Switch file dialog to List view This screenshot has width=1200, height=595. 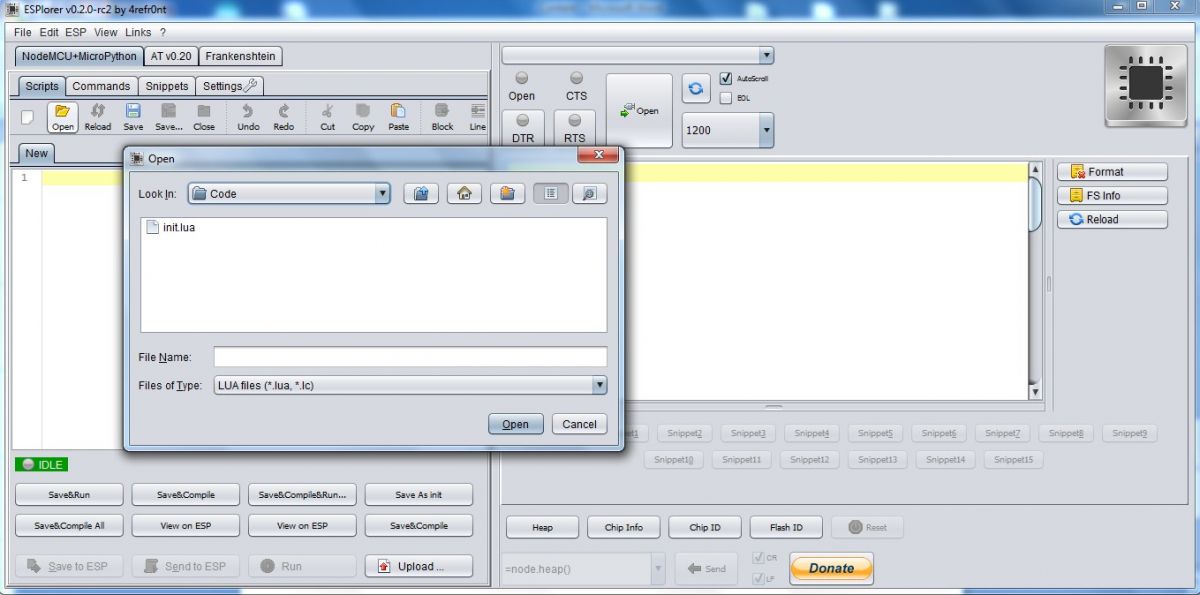tap(550, 194)
